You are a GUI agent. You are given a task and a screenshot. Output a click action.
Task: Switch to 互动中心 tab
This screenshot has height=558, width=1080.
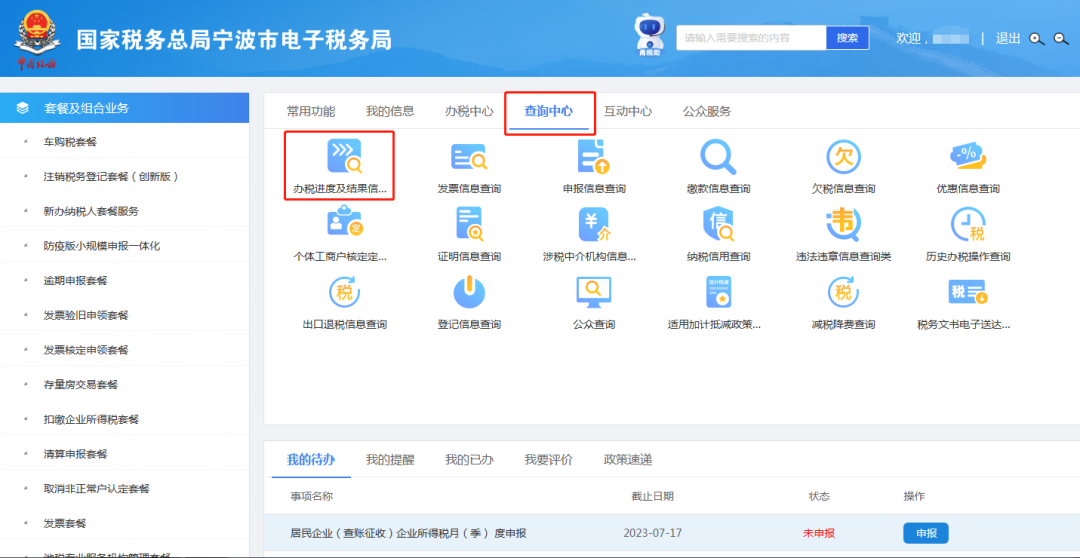tap(628, 111)
